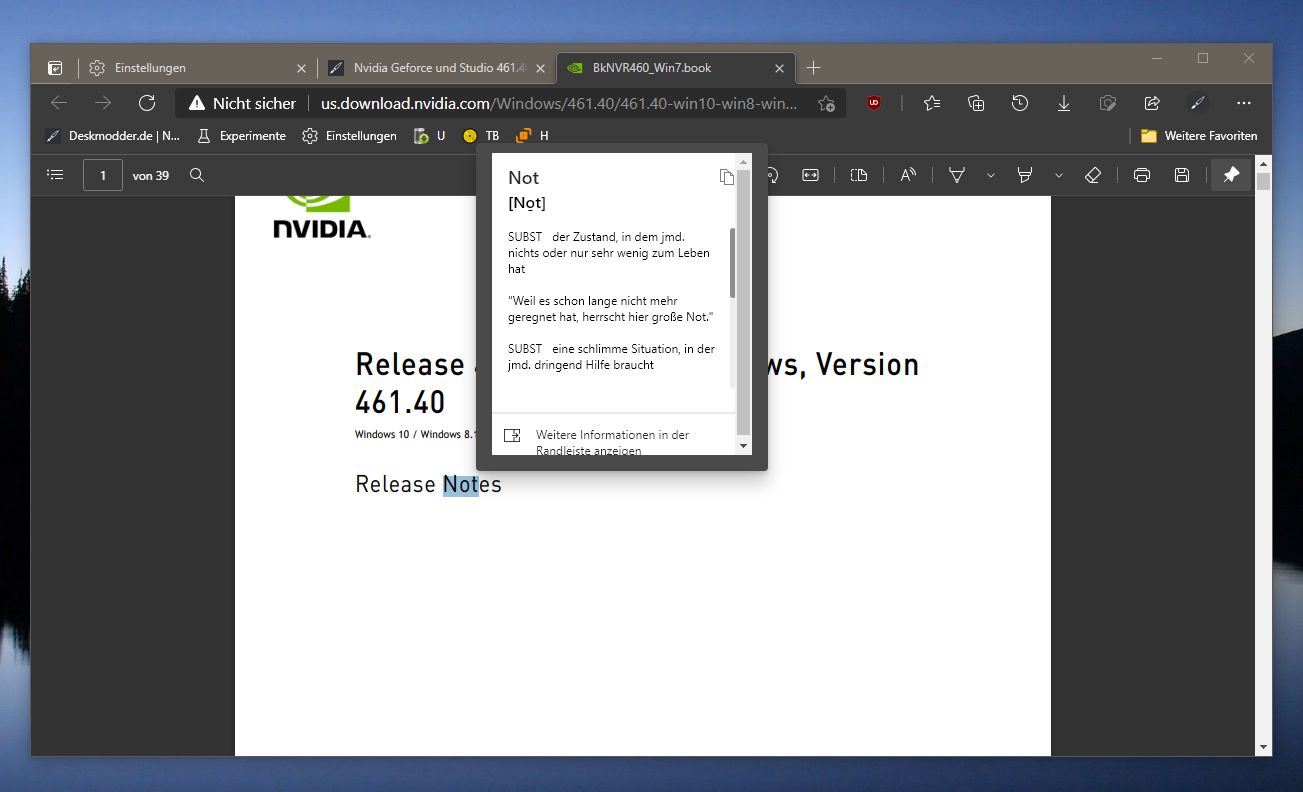Click the definition popup scrollbar up arrow
The image size is (1303, 792).
click(743, 161)
